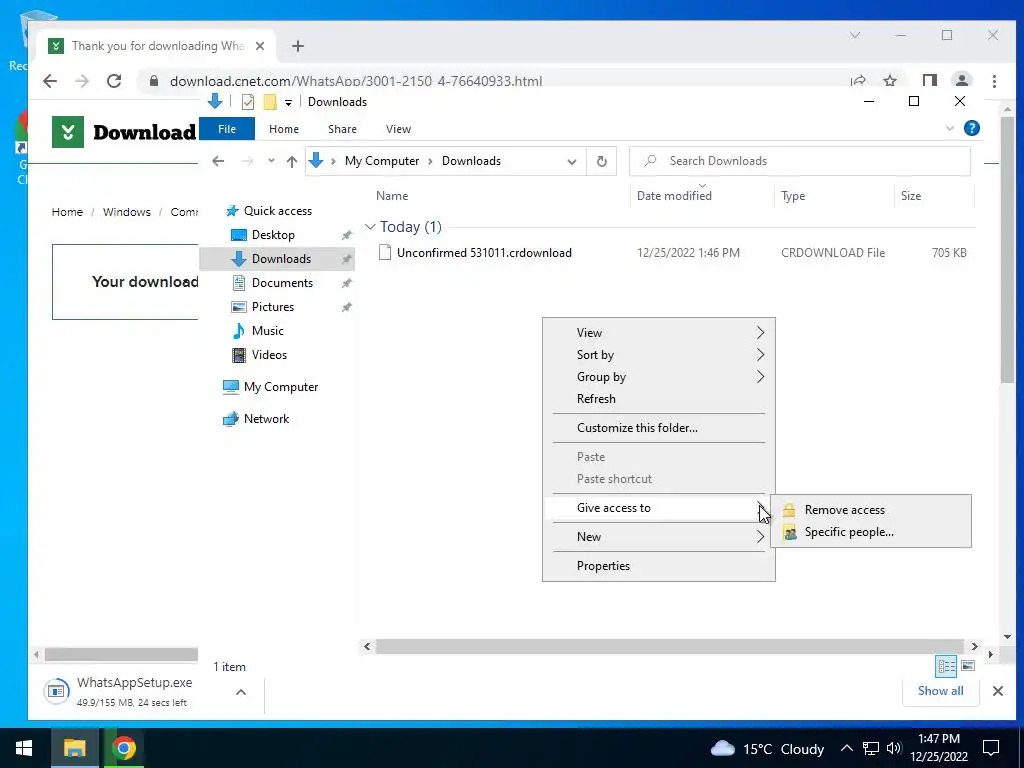This screenshot has width=1024, height=768.
Task: Click Show all downloads in Chrome
Action: [x=940, y=691]
